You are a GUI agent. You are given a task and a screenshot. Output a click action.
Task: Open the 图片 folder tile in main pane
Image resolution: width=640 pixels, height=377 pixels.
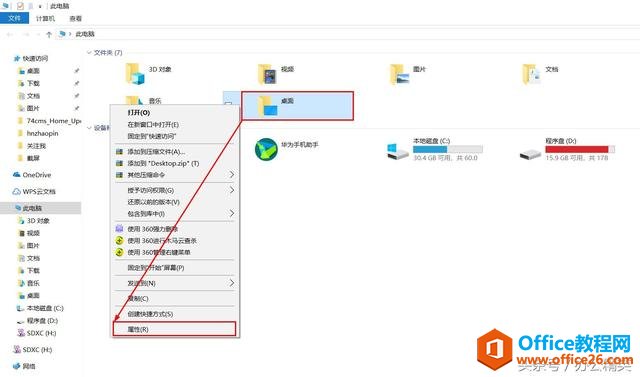point(408,74)
